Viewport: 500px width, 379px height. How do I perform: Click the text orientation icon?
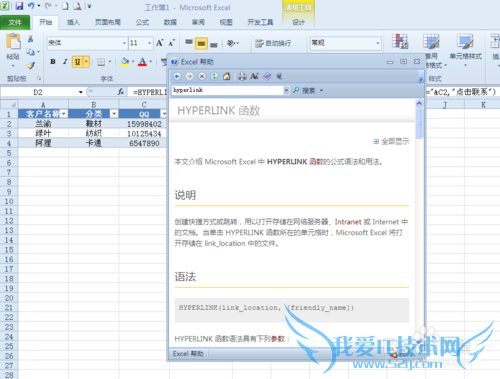tap(231, 43)
